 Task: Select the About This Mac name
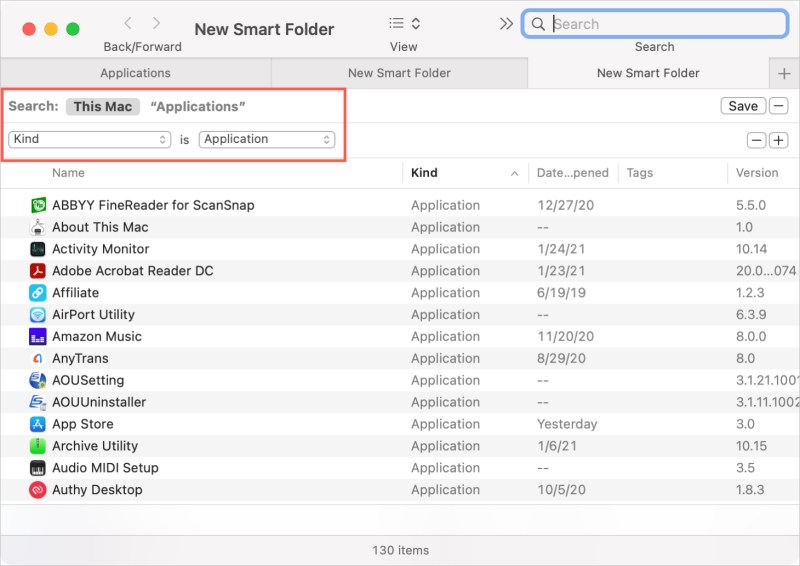pos(100,227)
